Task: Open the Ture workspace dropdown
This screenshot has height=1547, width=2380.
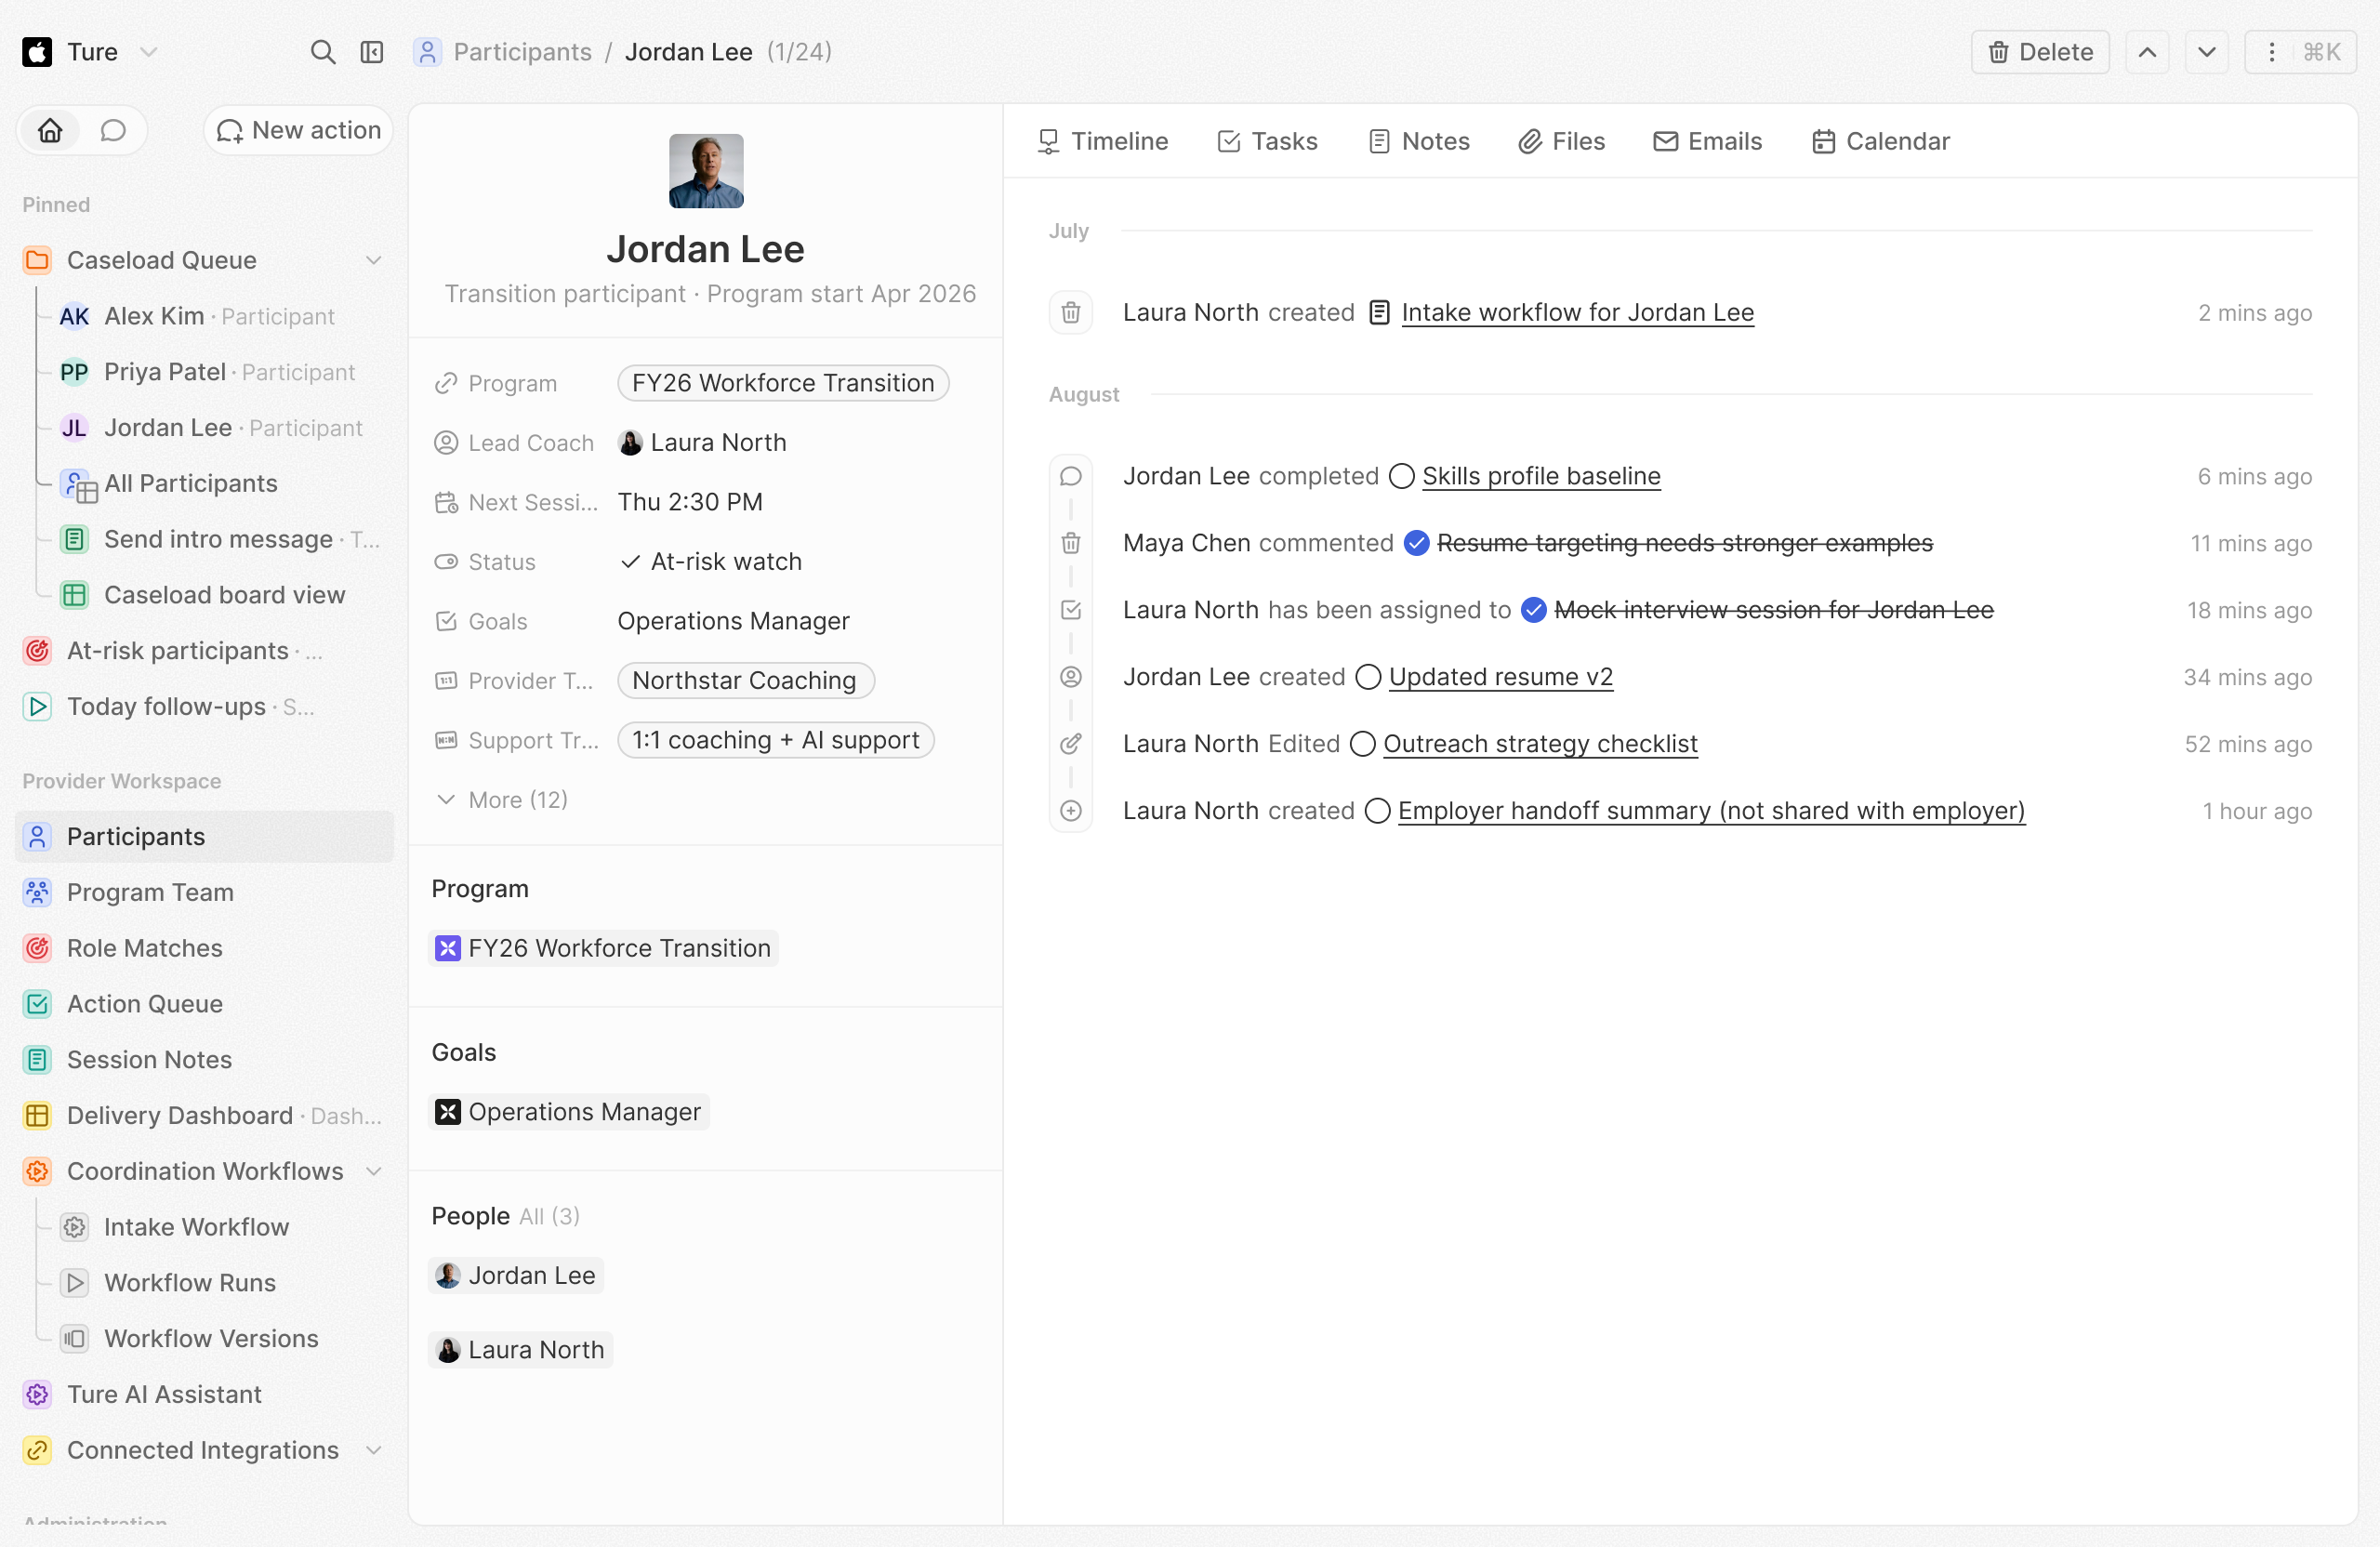Action: pos(90,52)
